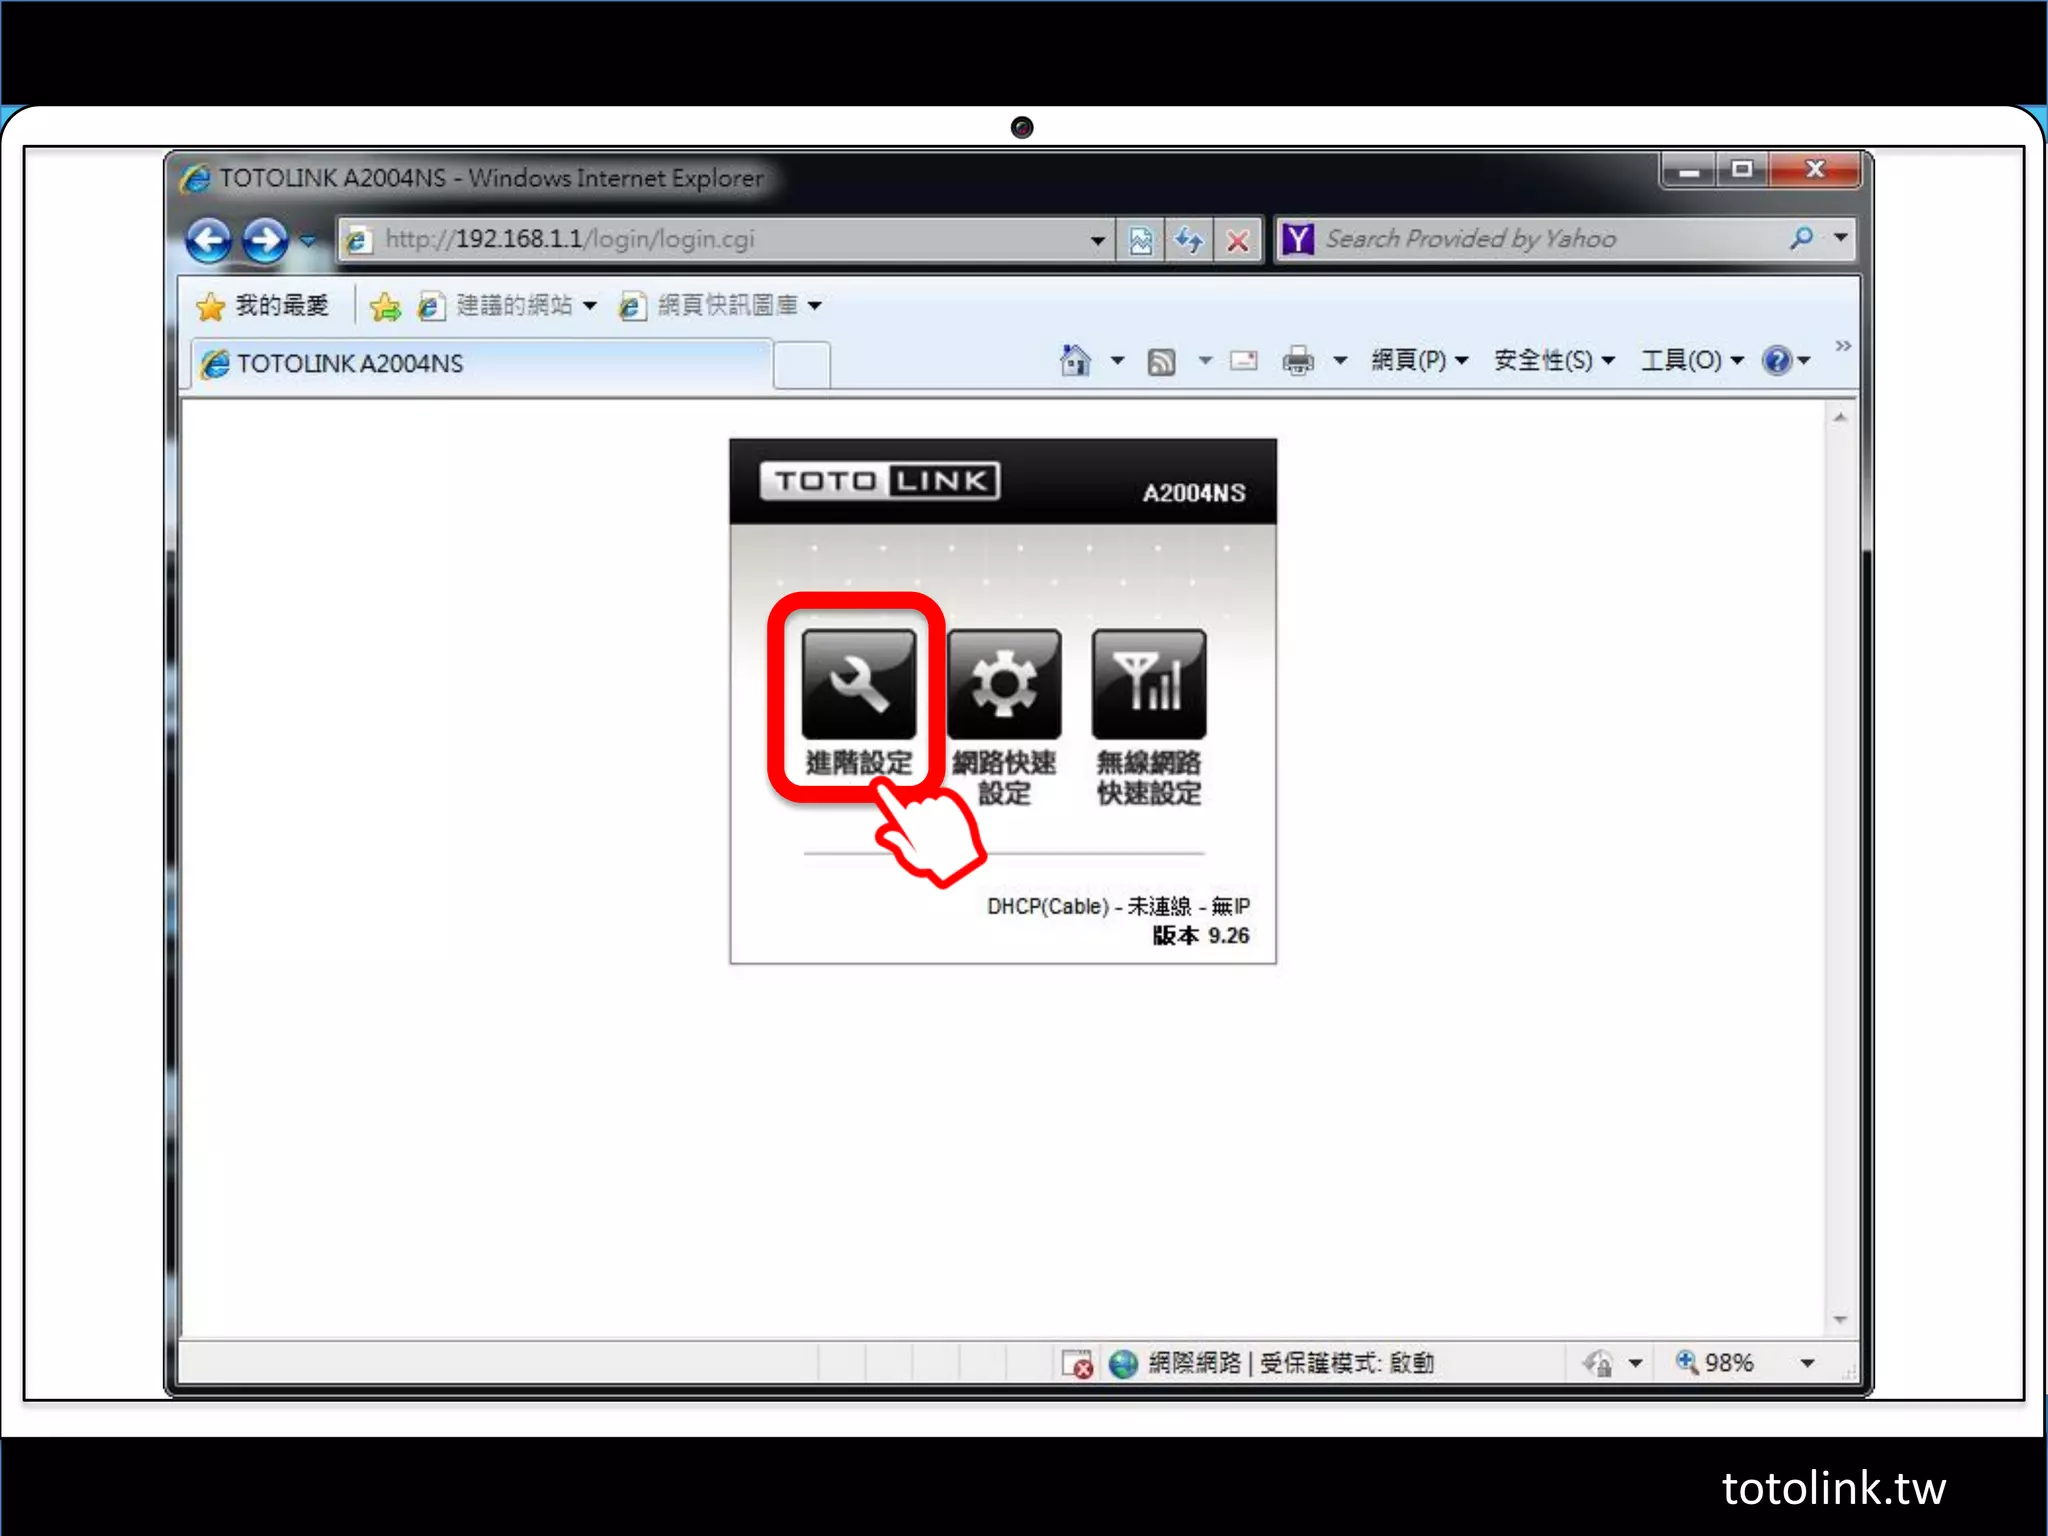Open the zoom level 98% dropdown arrow
Screen dimensions: 2048x1536
[x=1807, y=1363]
